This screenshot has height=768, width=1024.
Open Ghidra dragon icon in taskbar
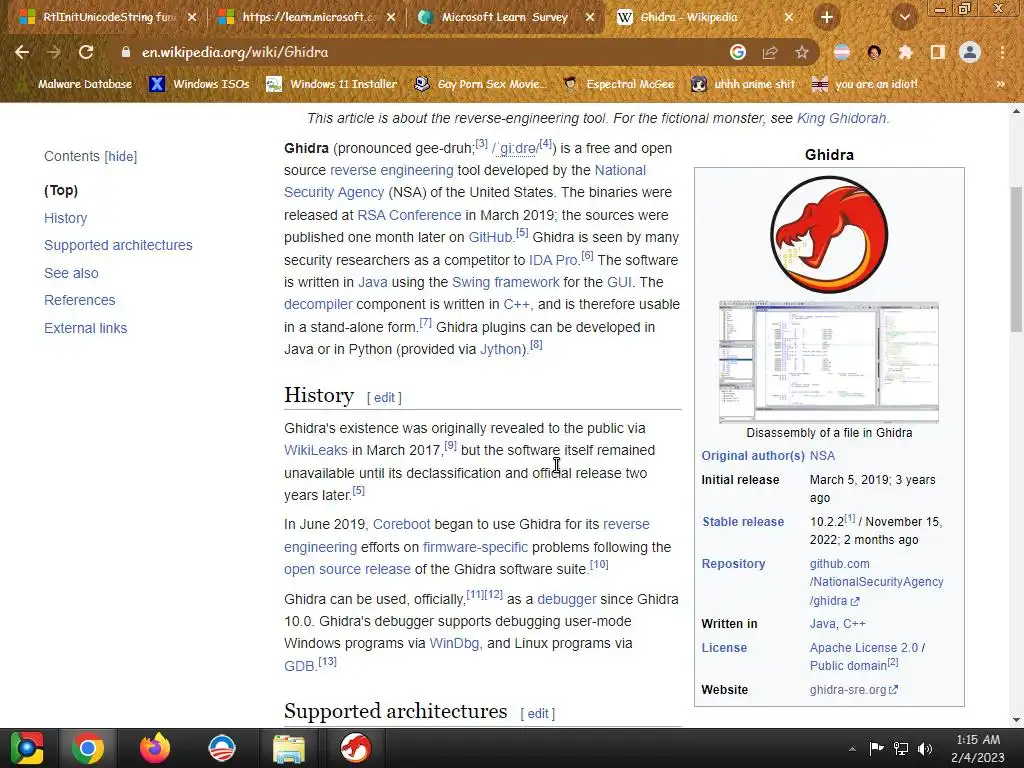tap(355, 748)
